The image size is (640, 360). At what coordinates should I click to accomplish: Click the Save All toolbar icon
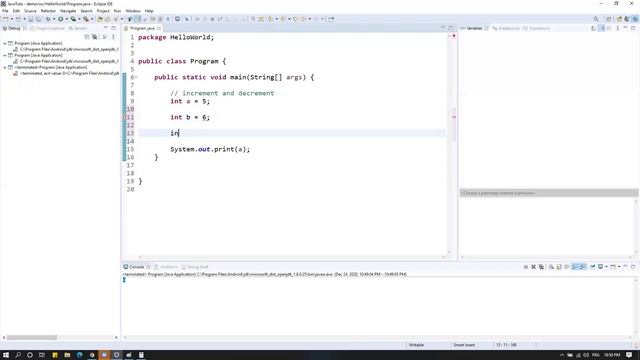click(x=38, y=19)
